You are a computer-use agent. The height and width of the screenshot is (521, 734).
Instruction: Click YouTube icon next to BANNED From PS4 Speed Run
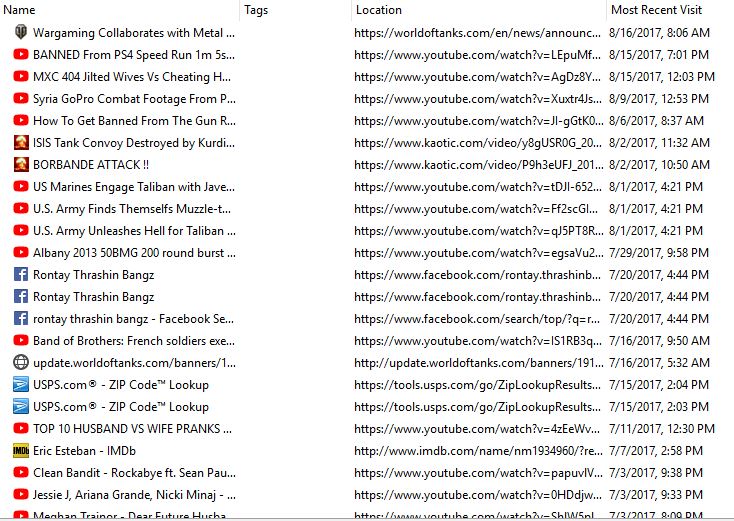point(21,54)
